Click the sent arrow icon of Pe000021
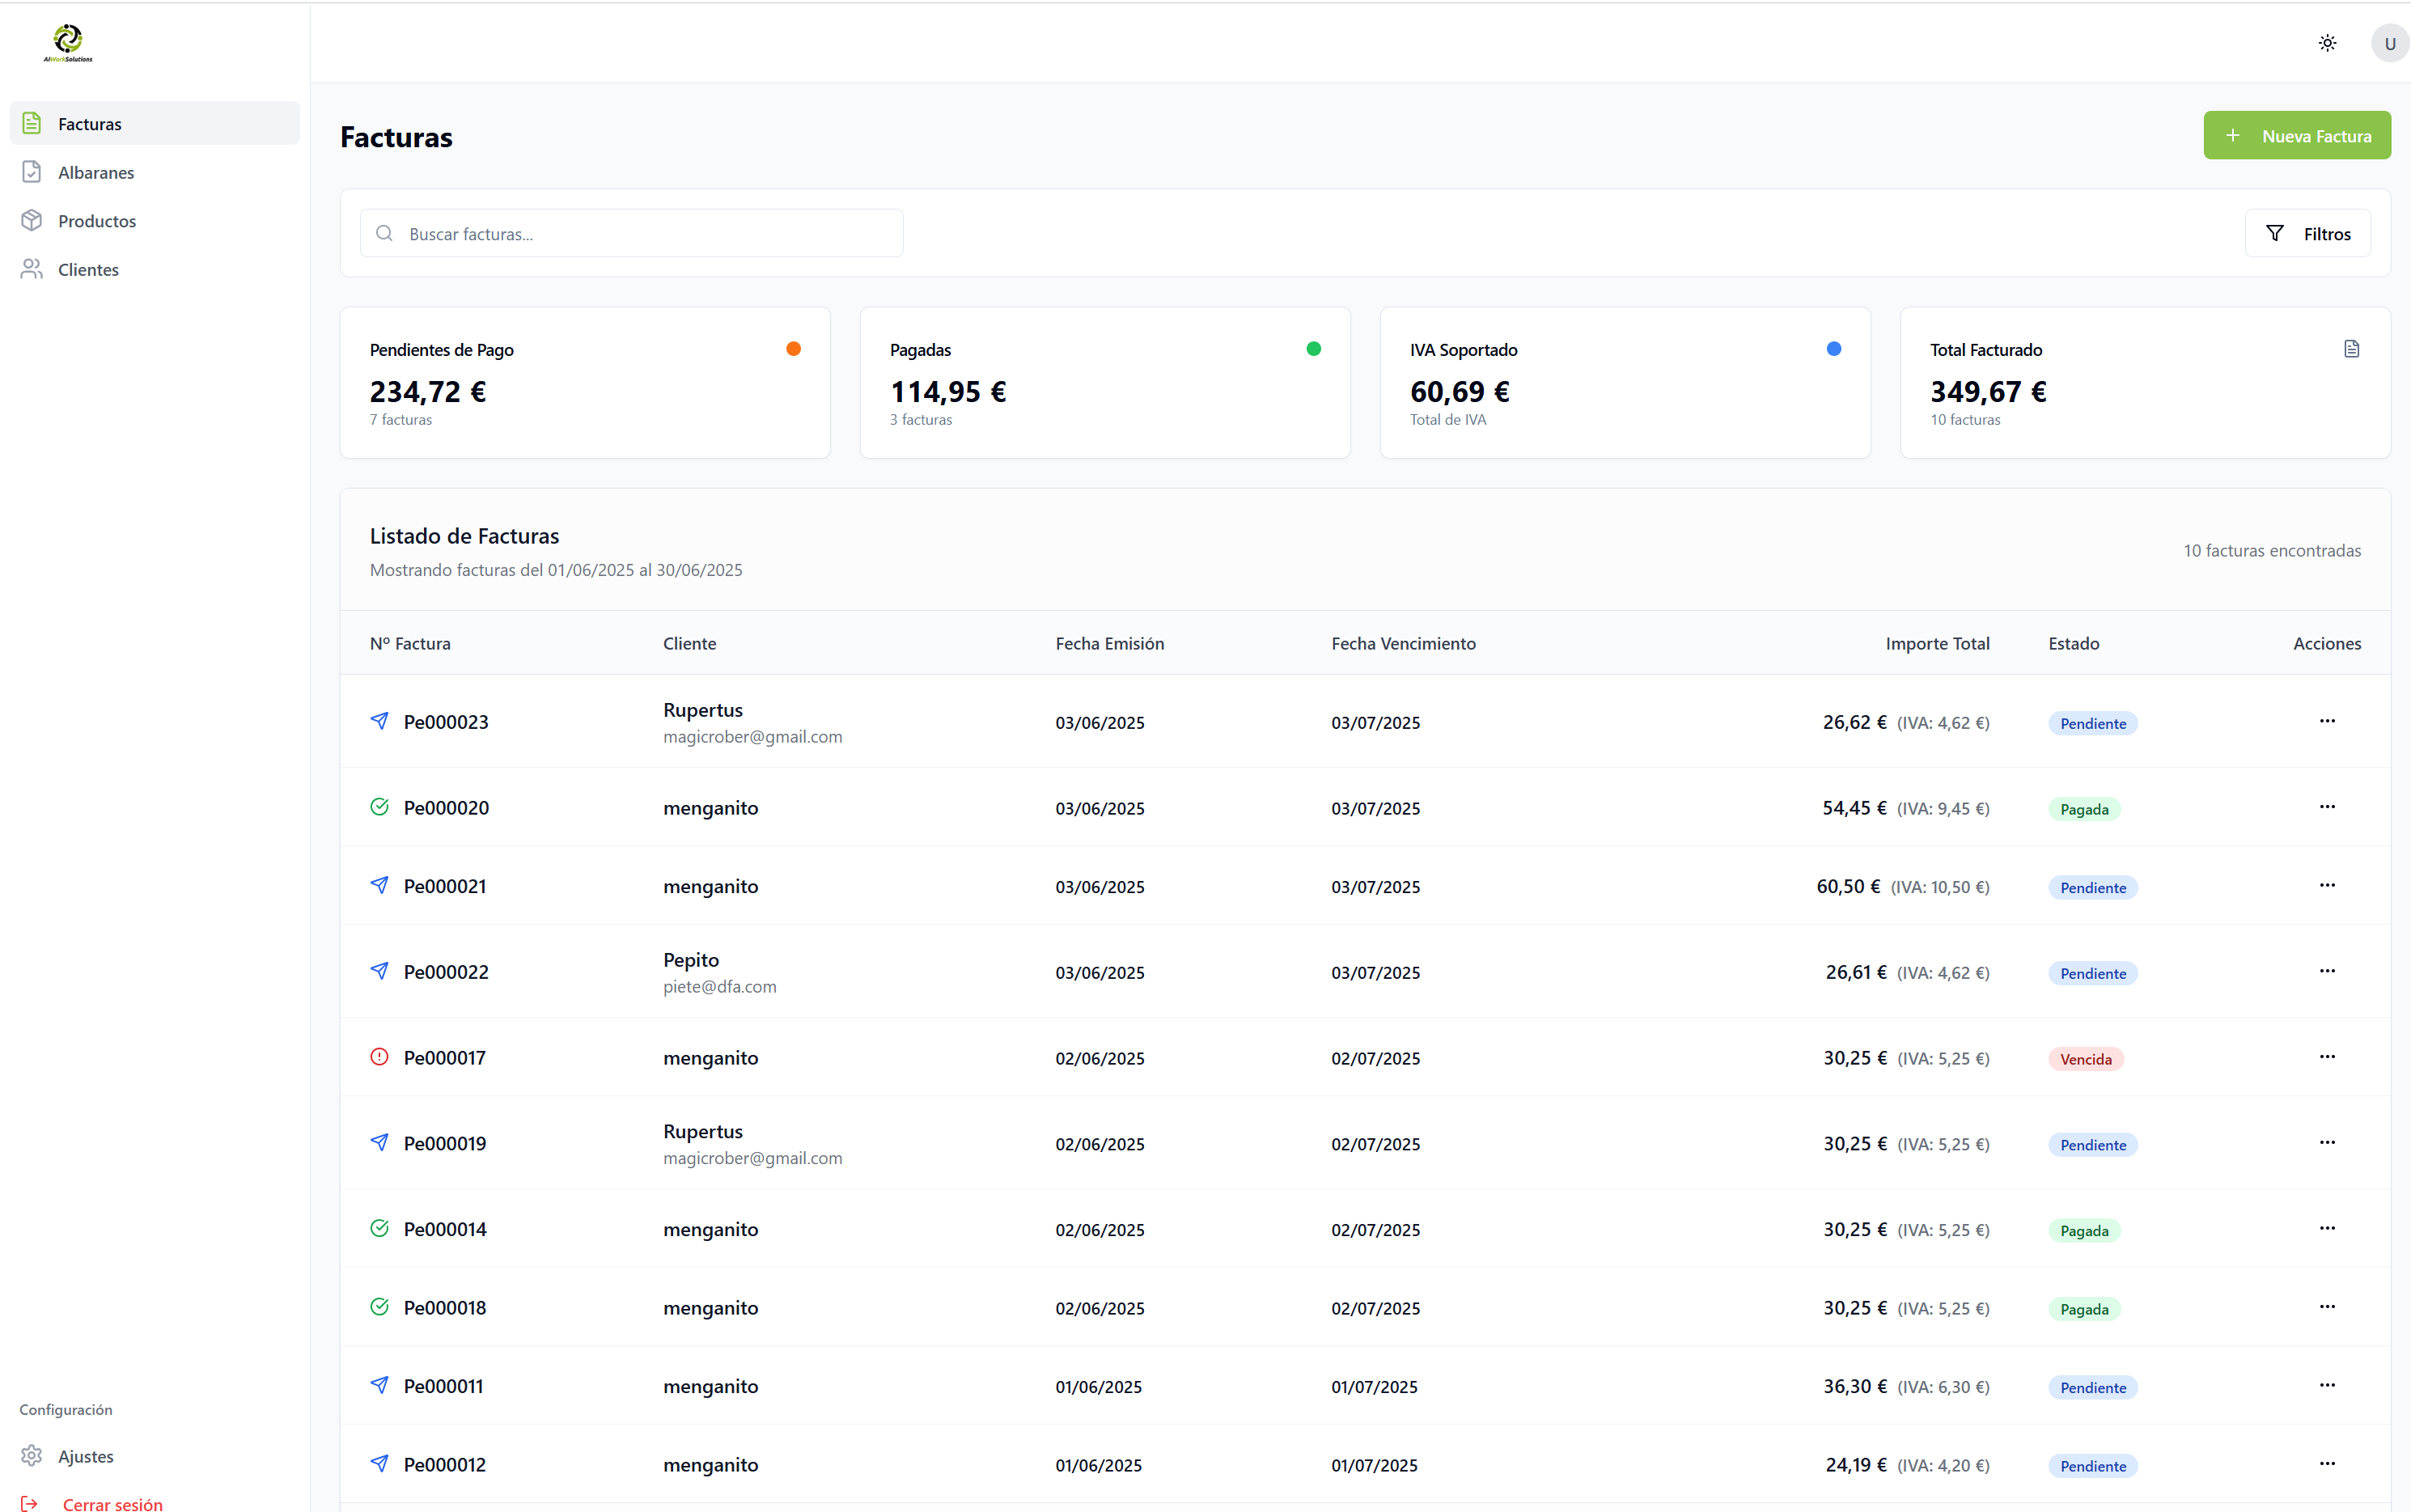 (379, 885)
